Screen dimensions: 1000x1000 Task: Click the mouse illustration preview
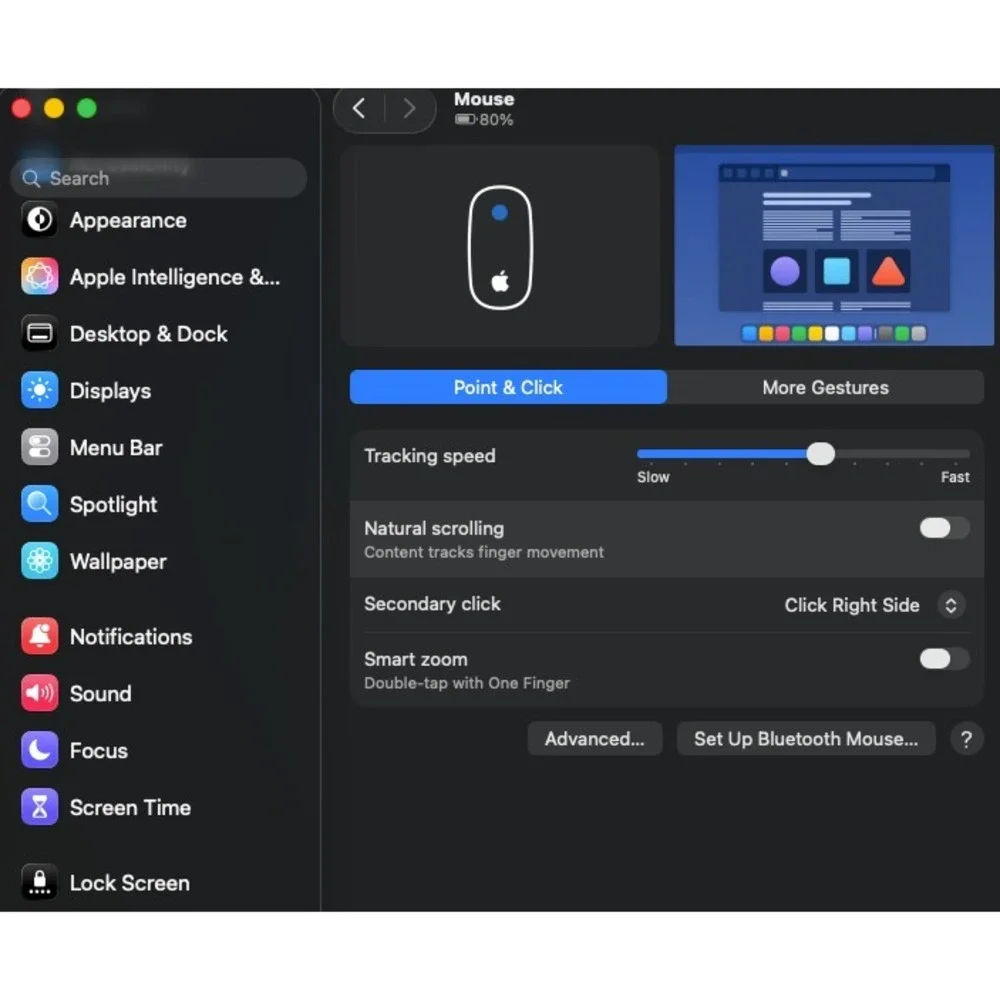500,246
